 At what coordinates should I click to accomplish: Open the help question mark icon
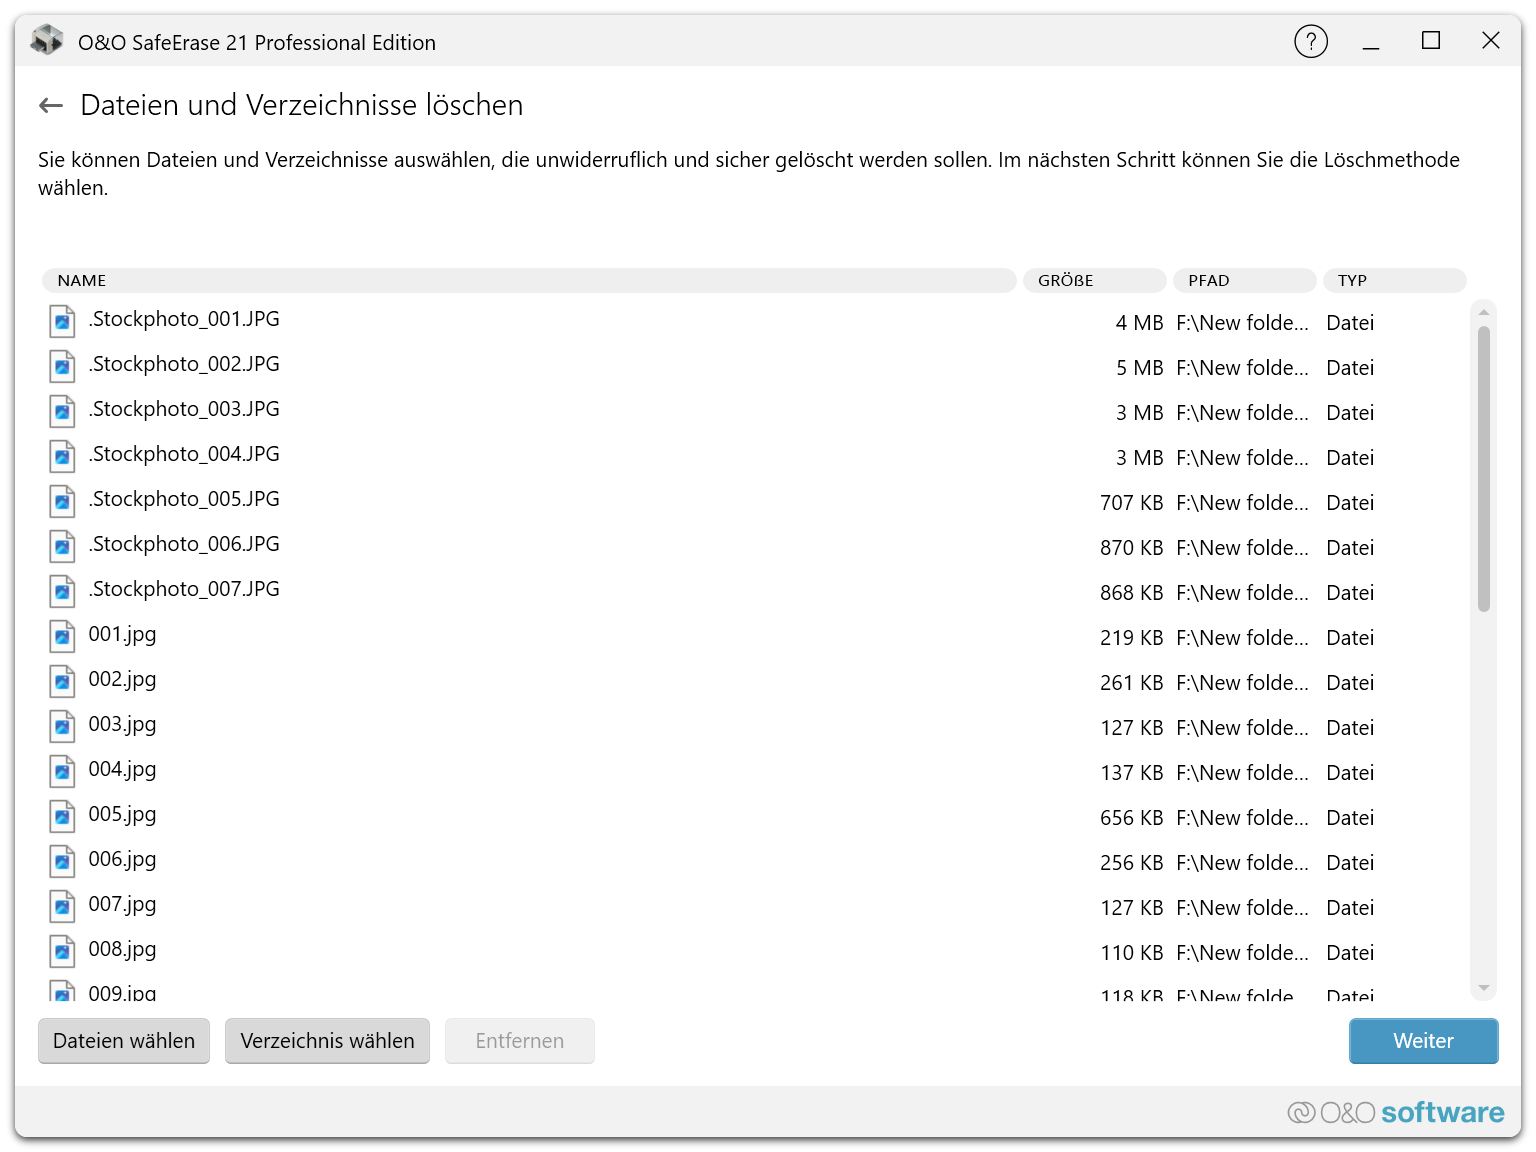tap(1310, 41)
